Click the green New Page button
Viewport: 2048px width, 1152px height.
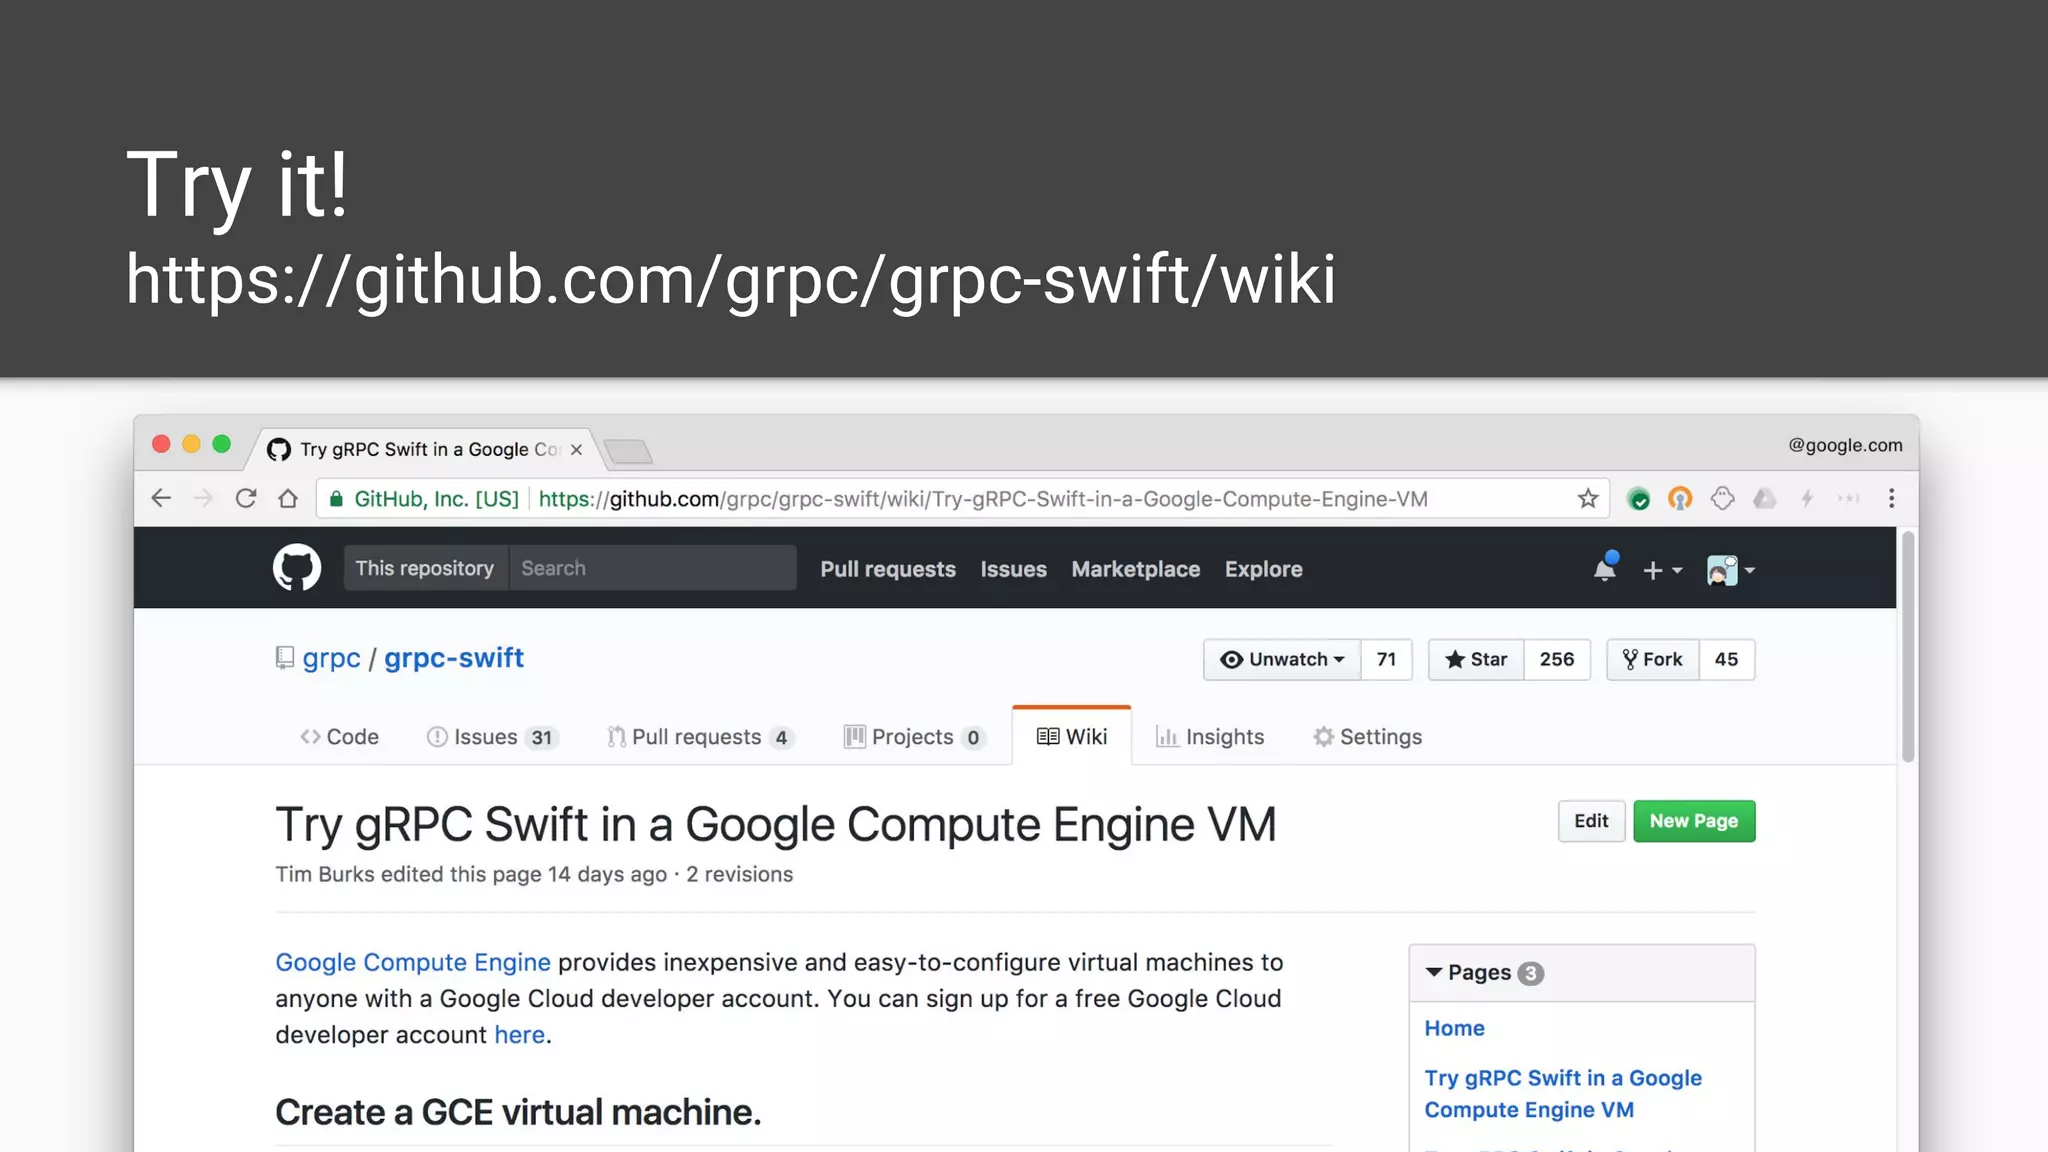coord(1694,821)
